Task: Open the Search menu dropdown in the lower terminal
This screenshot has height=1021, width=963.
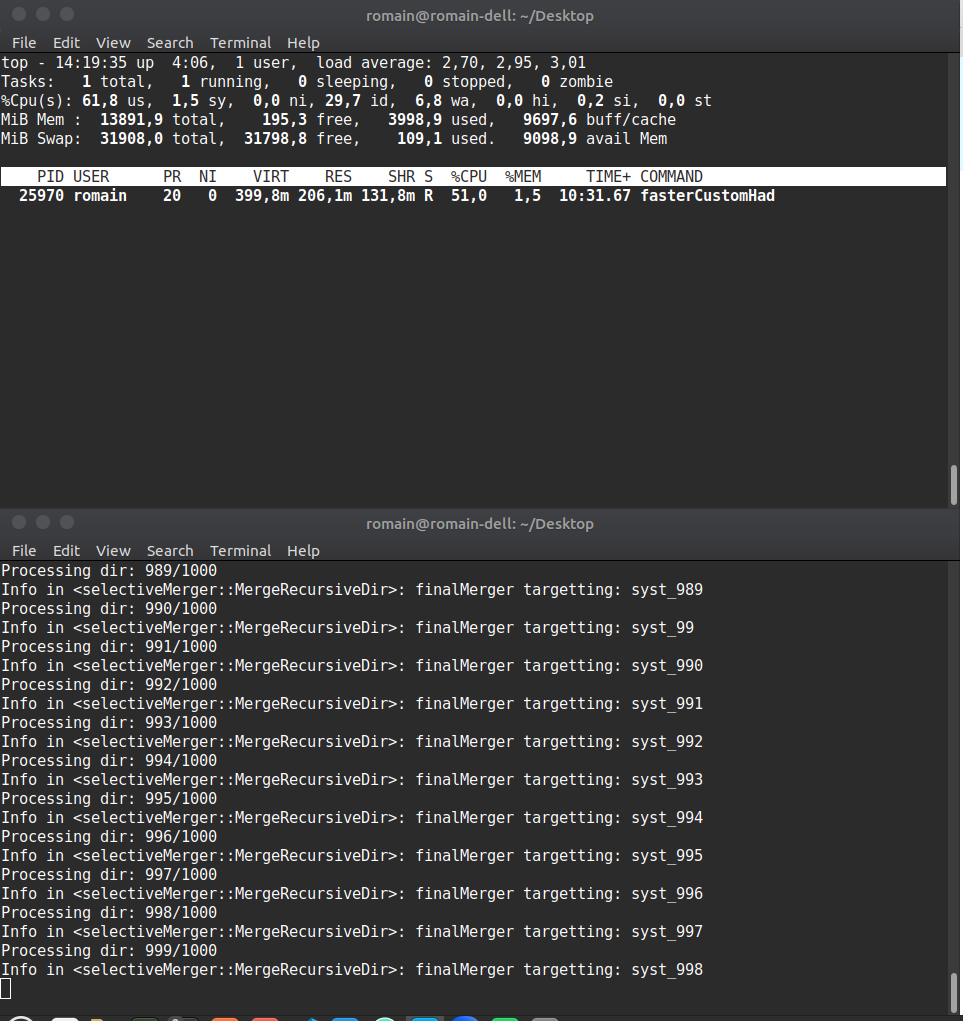Action: click(x=170, y=550)
